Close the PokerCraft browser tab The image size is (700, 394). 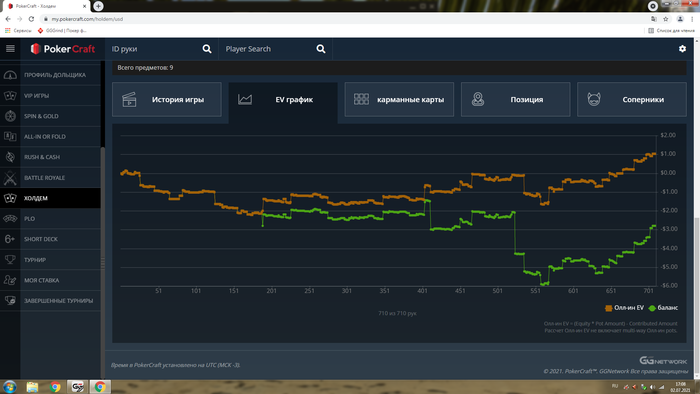pos(85,6)
